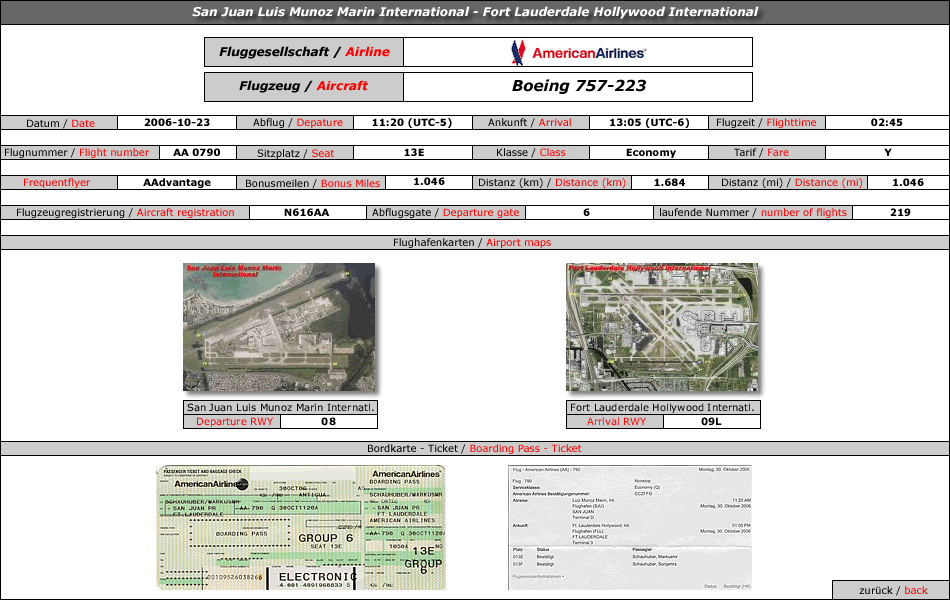Image resolution: width=950 pixels, height=600 pixels.
Task: Click the Abflug / Depature label
Action: tap(297, 122)
